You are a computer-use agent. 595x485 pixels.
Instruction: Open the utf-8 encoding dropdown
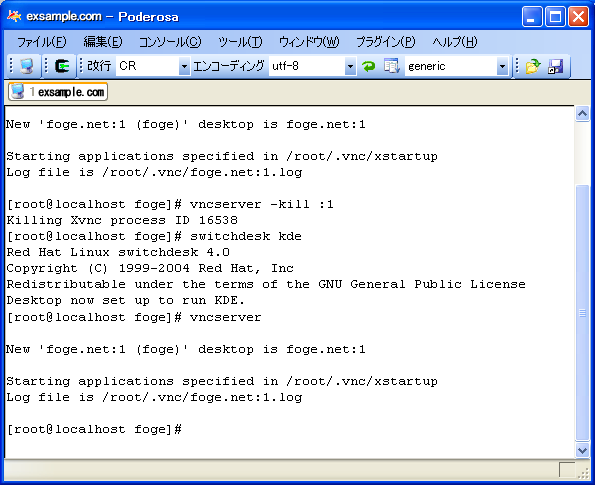(x=350, y=66)
